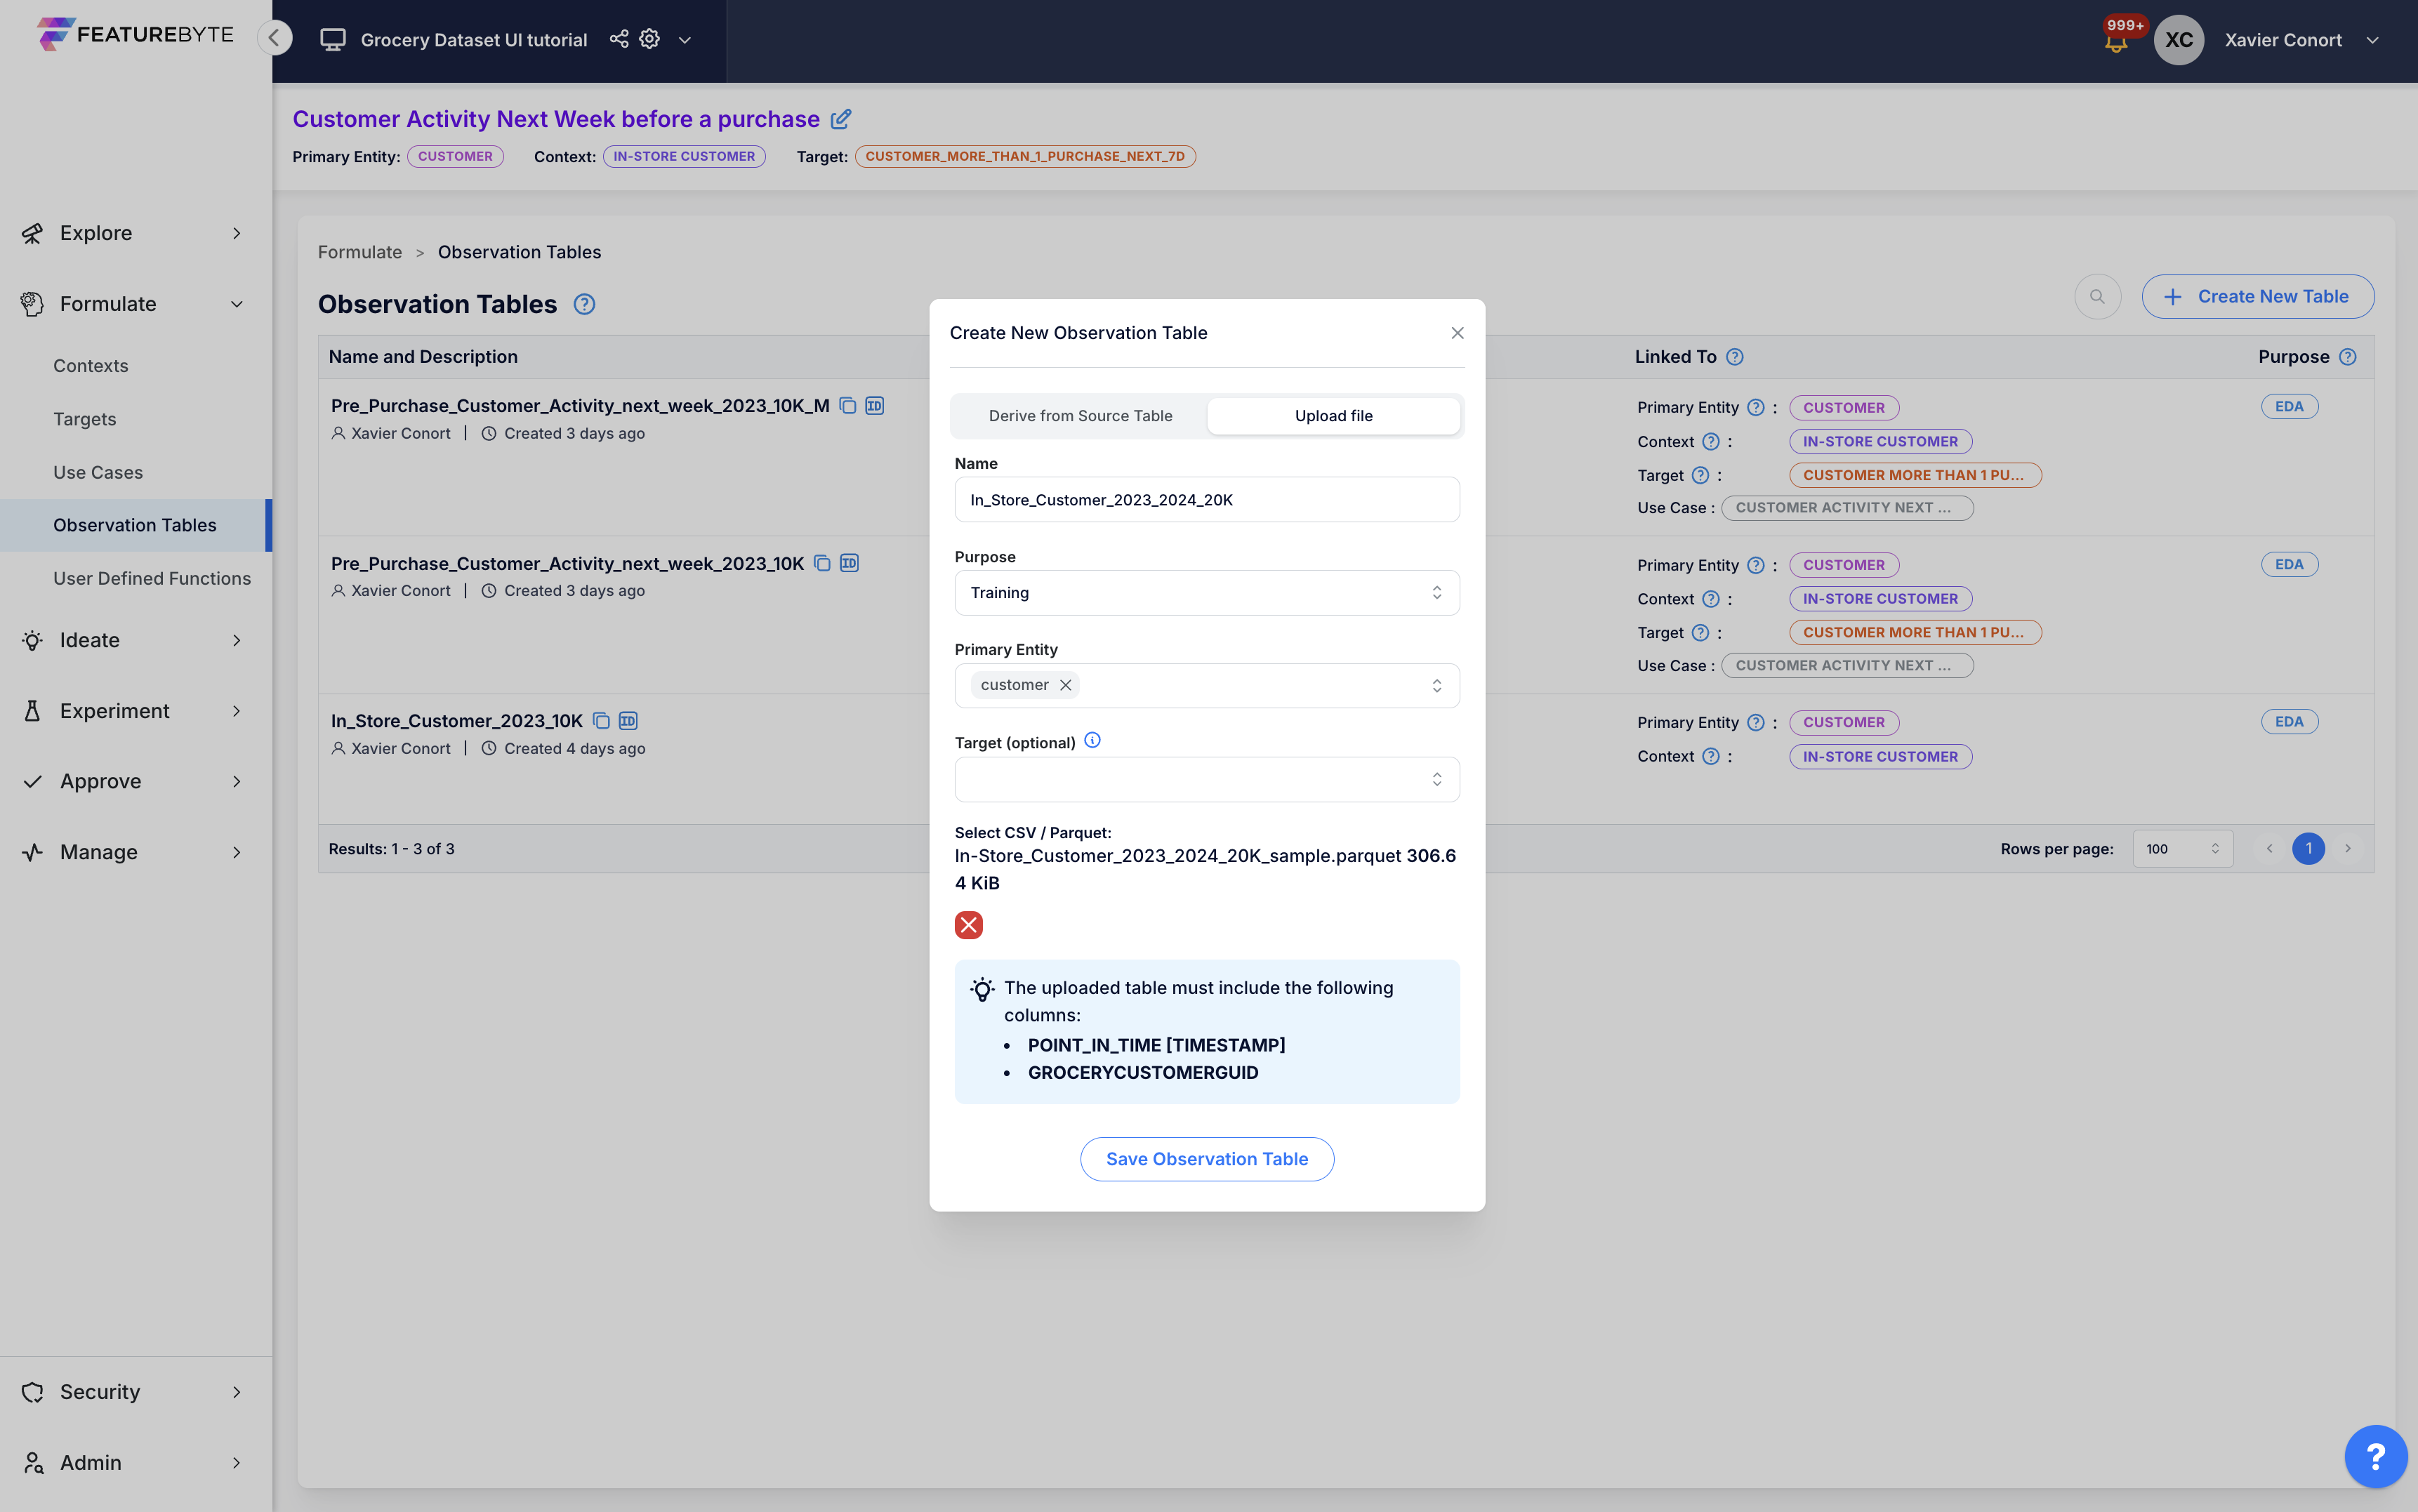Open the Target (optional) dropdown
The height and width of the screenshot is (1512, 2418).
point(1206,779)
